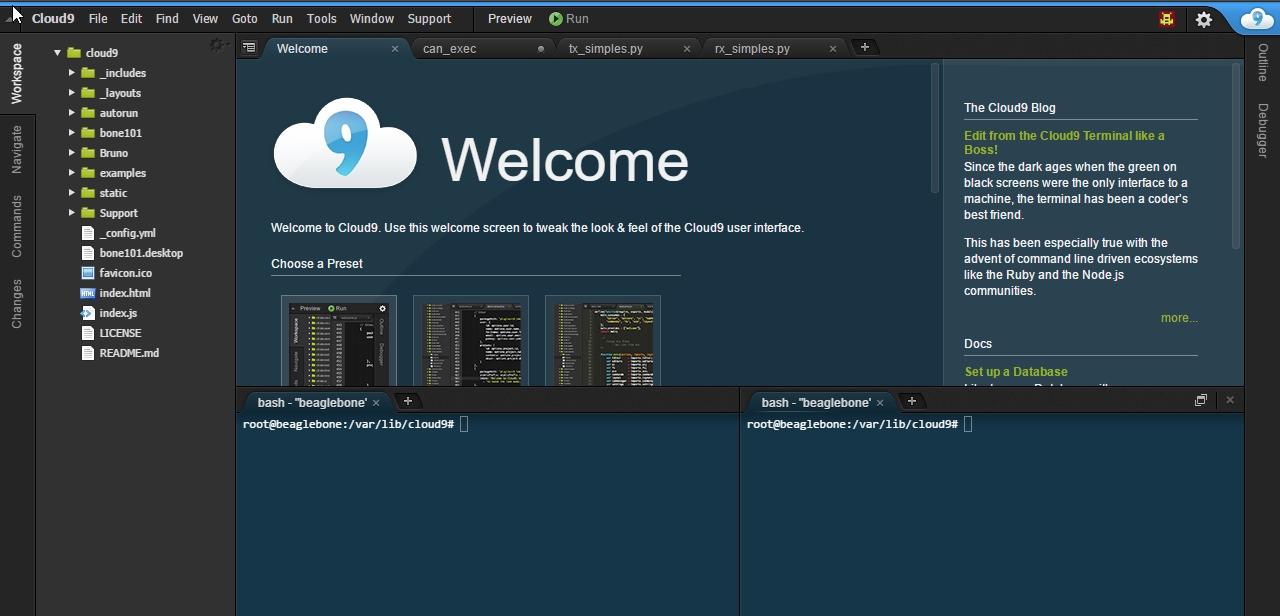Expand the static folder
Screen dimensions: 1280x616
tap(72, 193)
